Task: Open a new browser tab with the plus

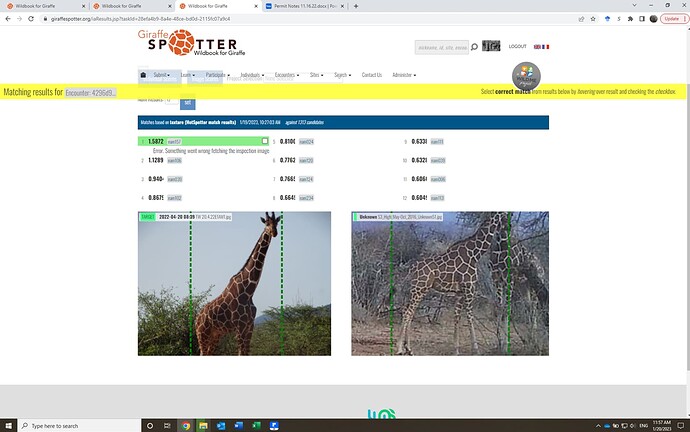Action: 356,6
